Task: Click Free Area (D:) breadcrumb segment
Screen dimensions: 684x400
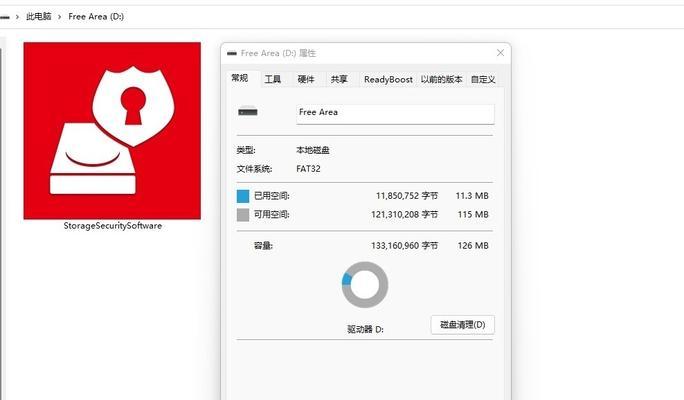Action: point(96,17)
